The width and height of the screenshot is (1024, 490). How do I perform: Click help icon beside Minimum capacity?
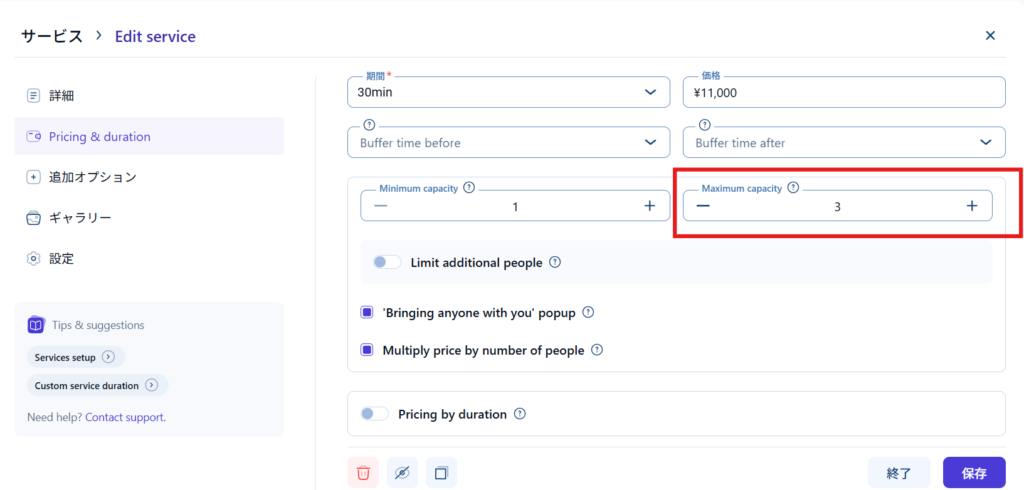(469, 187)
